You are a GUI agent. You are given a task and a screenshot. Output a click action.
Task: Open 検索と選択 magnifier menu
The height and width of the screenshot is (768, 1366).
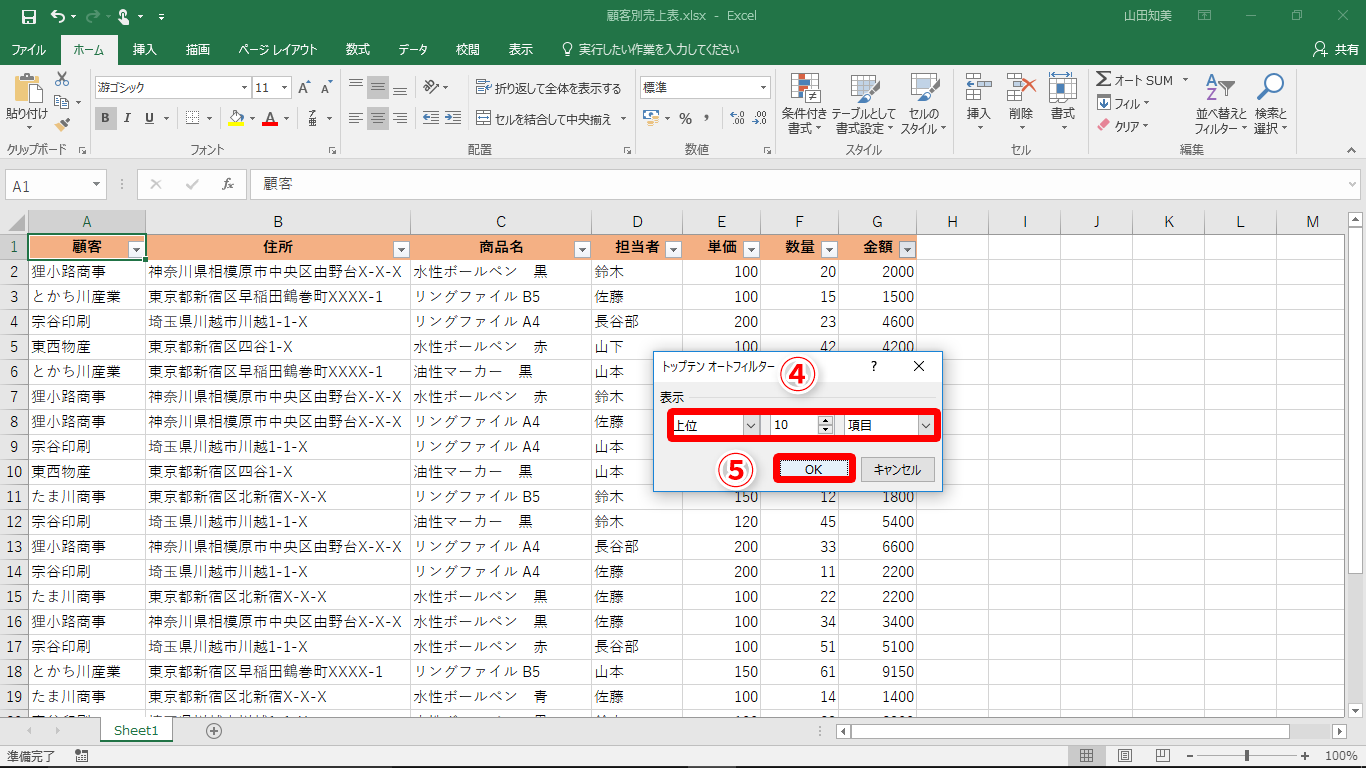(x=1270, y=104)
